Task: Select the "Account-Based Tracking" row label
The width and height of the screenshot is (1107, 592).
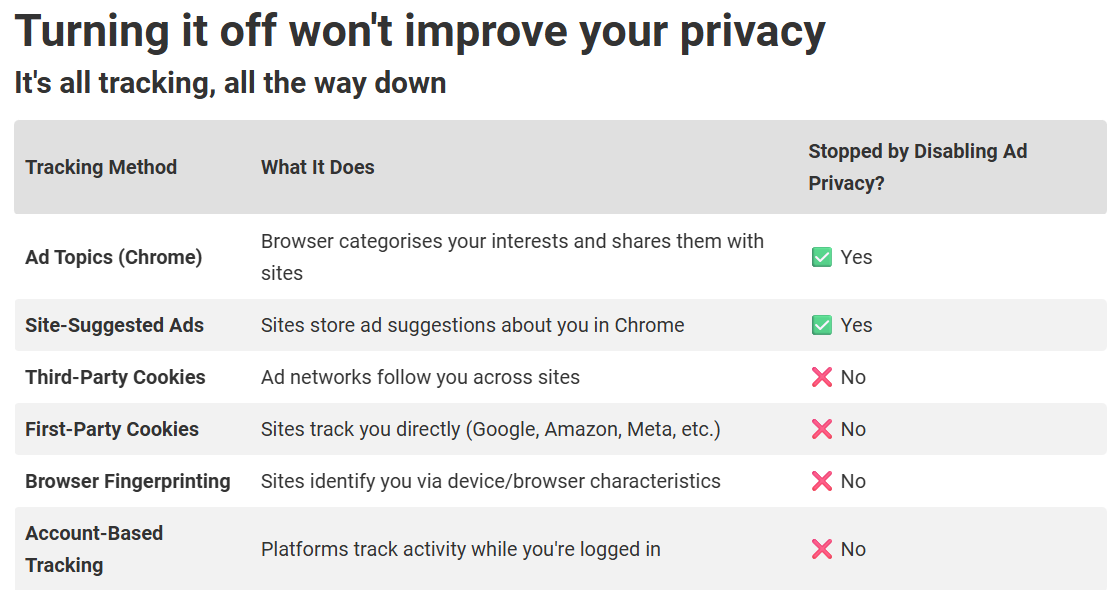Action: pyautogui.click(x=94, y=549)
